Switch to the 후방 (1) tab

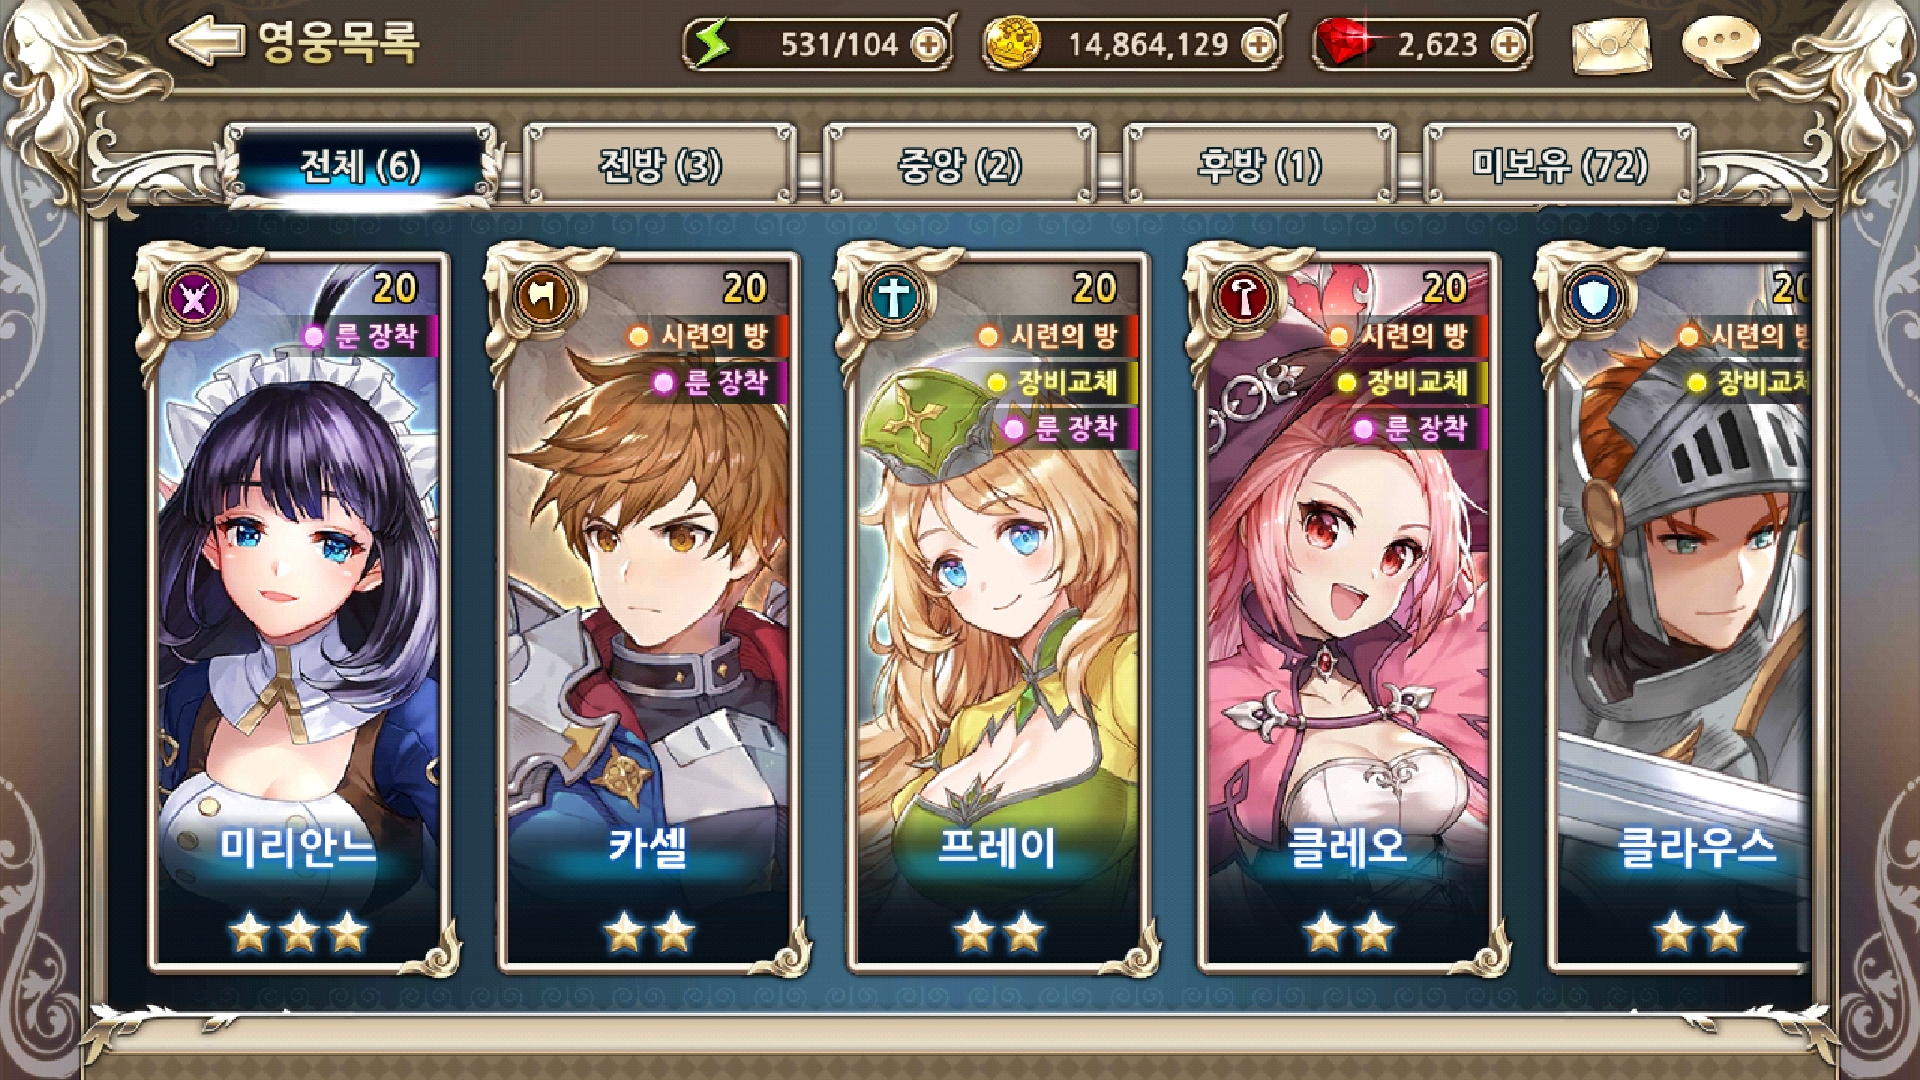1260,165
